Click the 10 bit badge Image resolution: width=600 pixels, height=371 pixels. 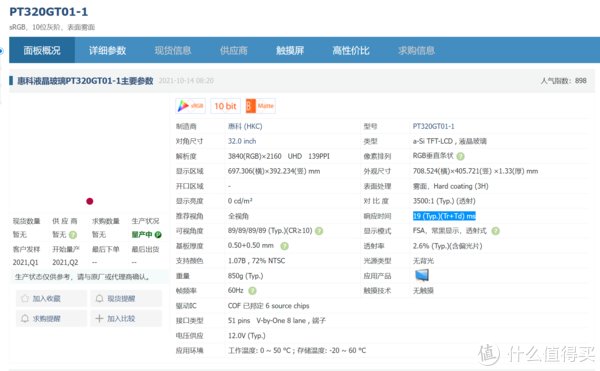[x=225, y=106]
